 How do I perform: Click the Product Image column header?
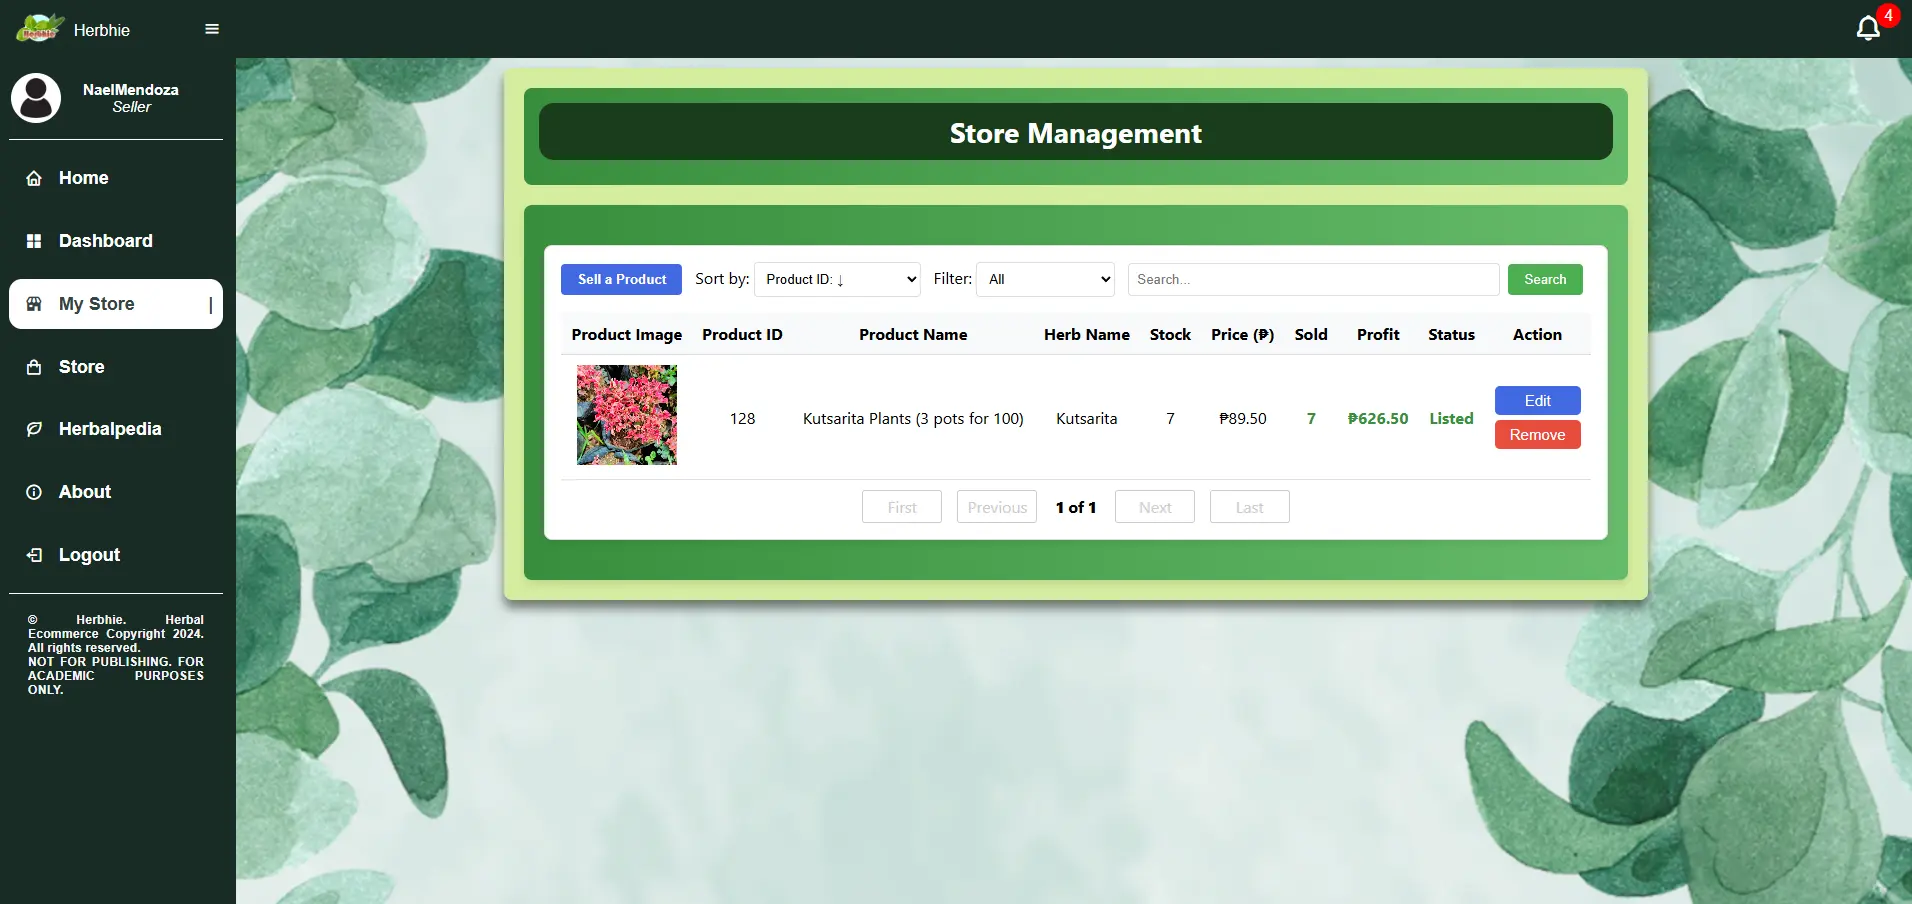(x=627, y=335)
